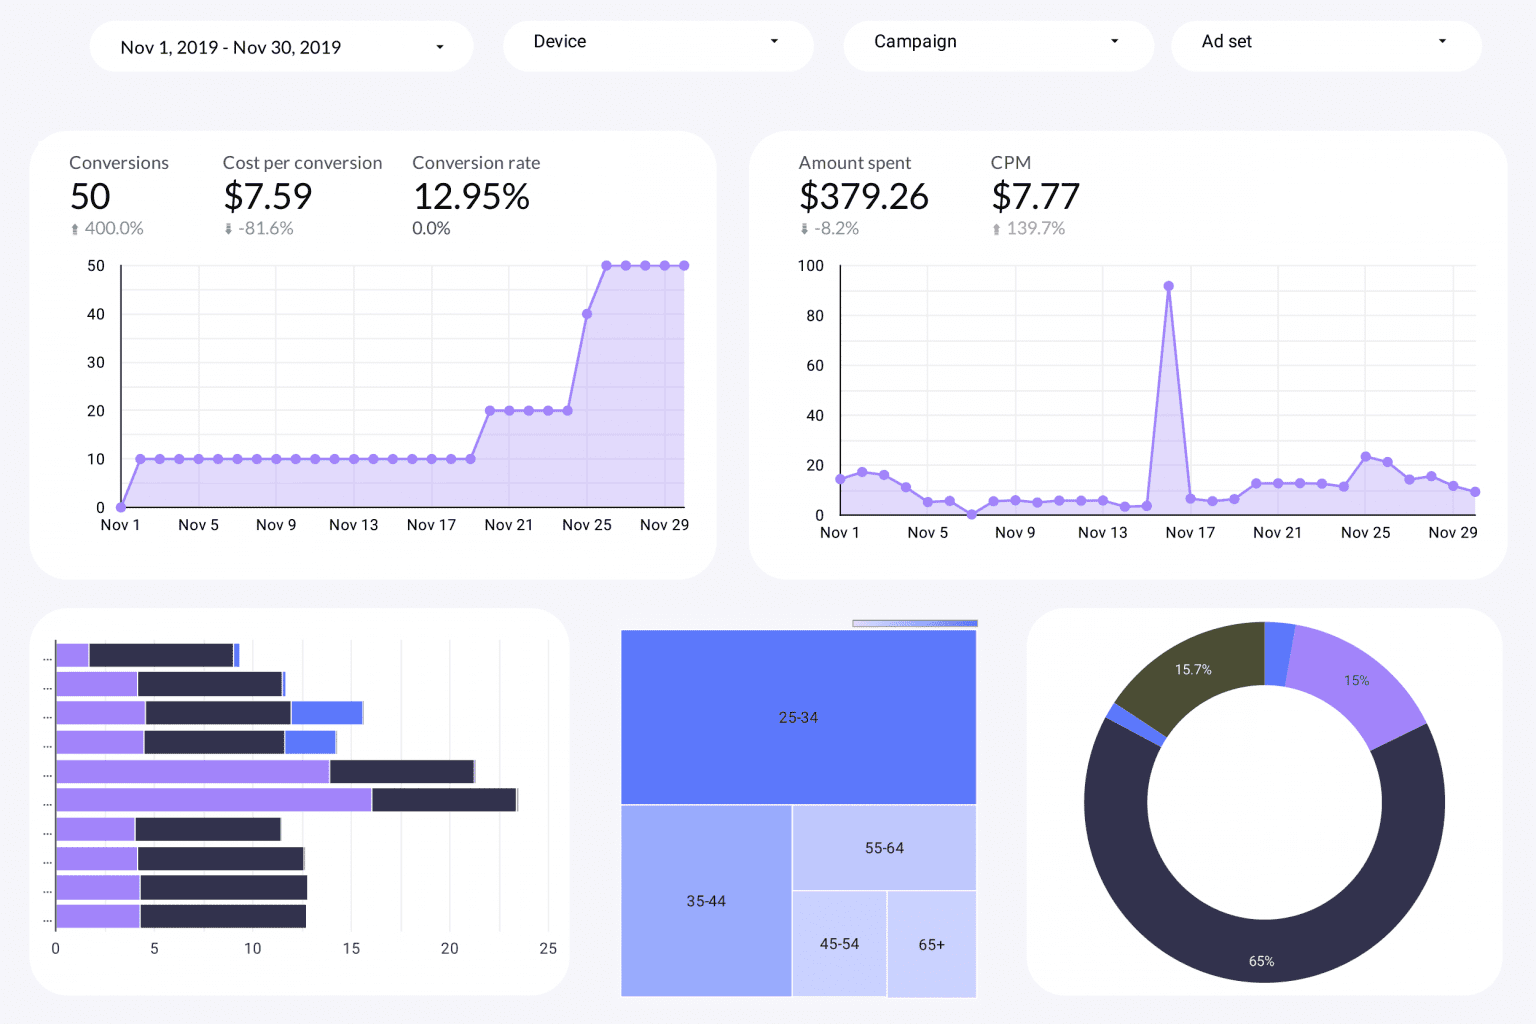Expand the Device filter dropdown

[x=657, y=42]
